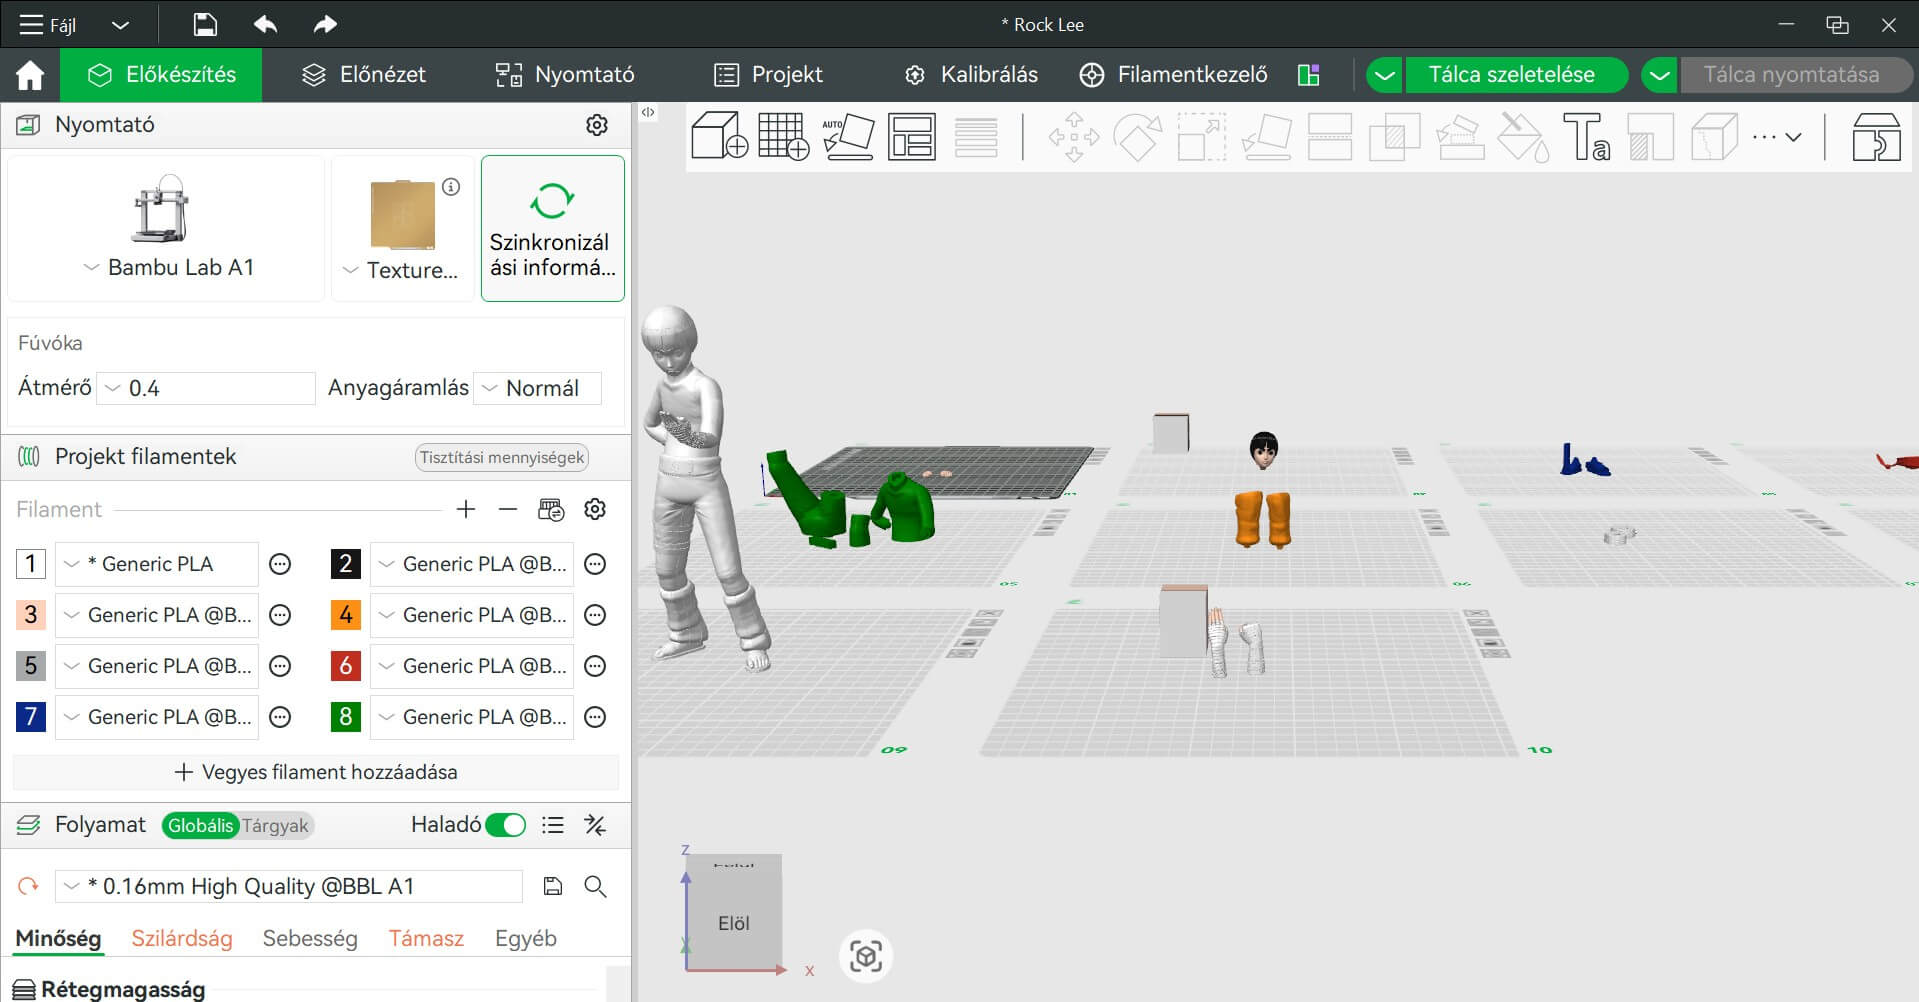The image size is (1919, 1002).
Task: Open printer settings gear icon
Action: pos(597,125)
